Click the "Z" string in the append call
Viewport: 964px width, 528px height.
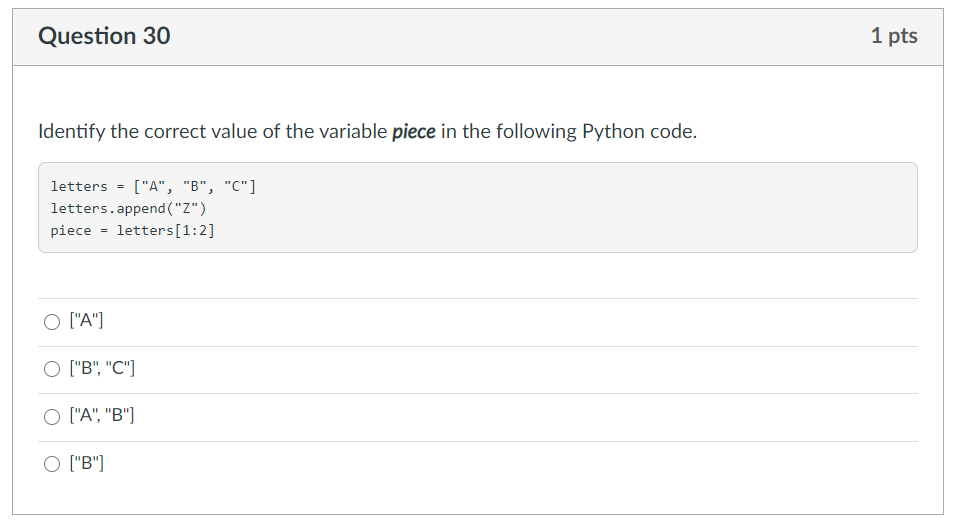coord(186,208)
